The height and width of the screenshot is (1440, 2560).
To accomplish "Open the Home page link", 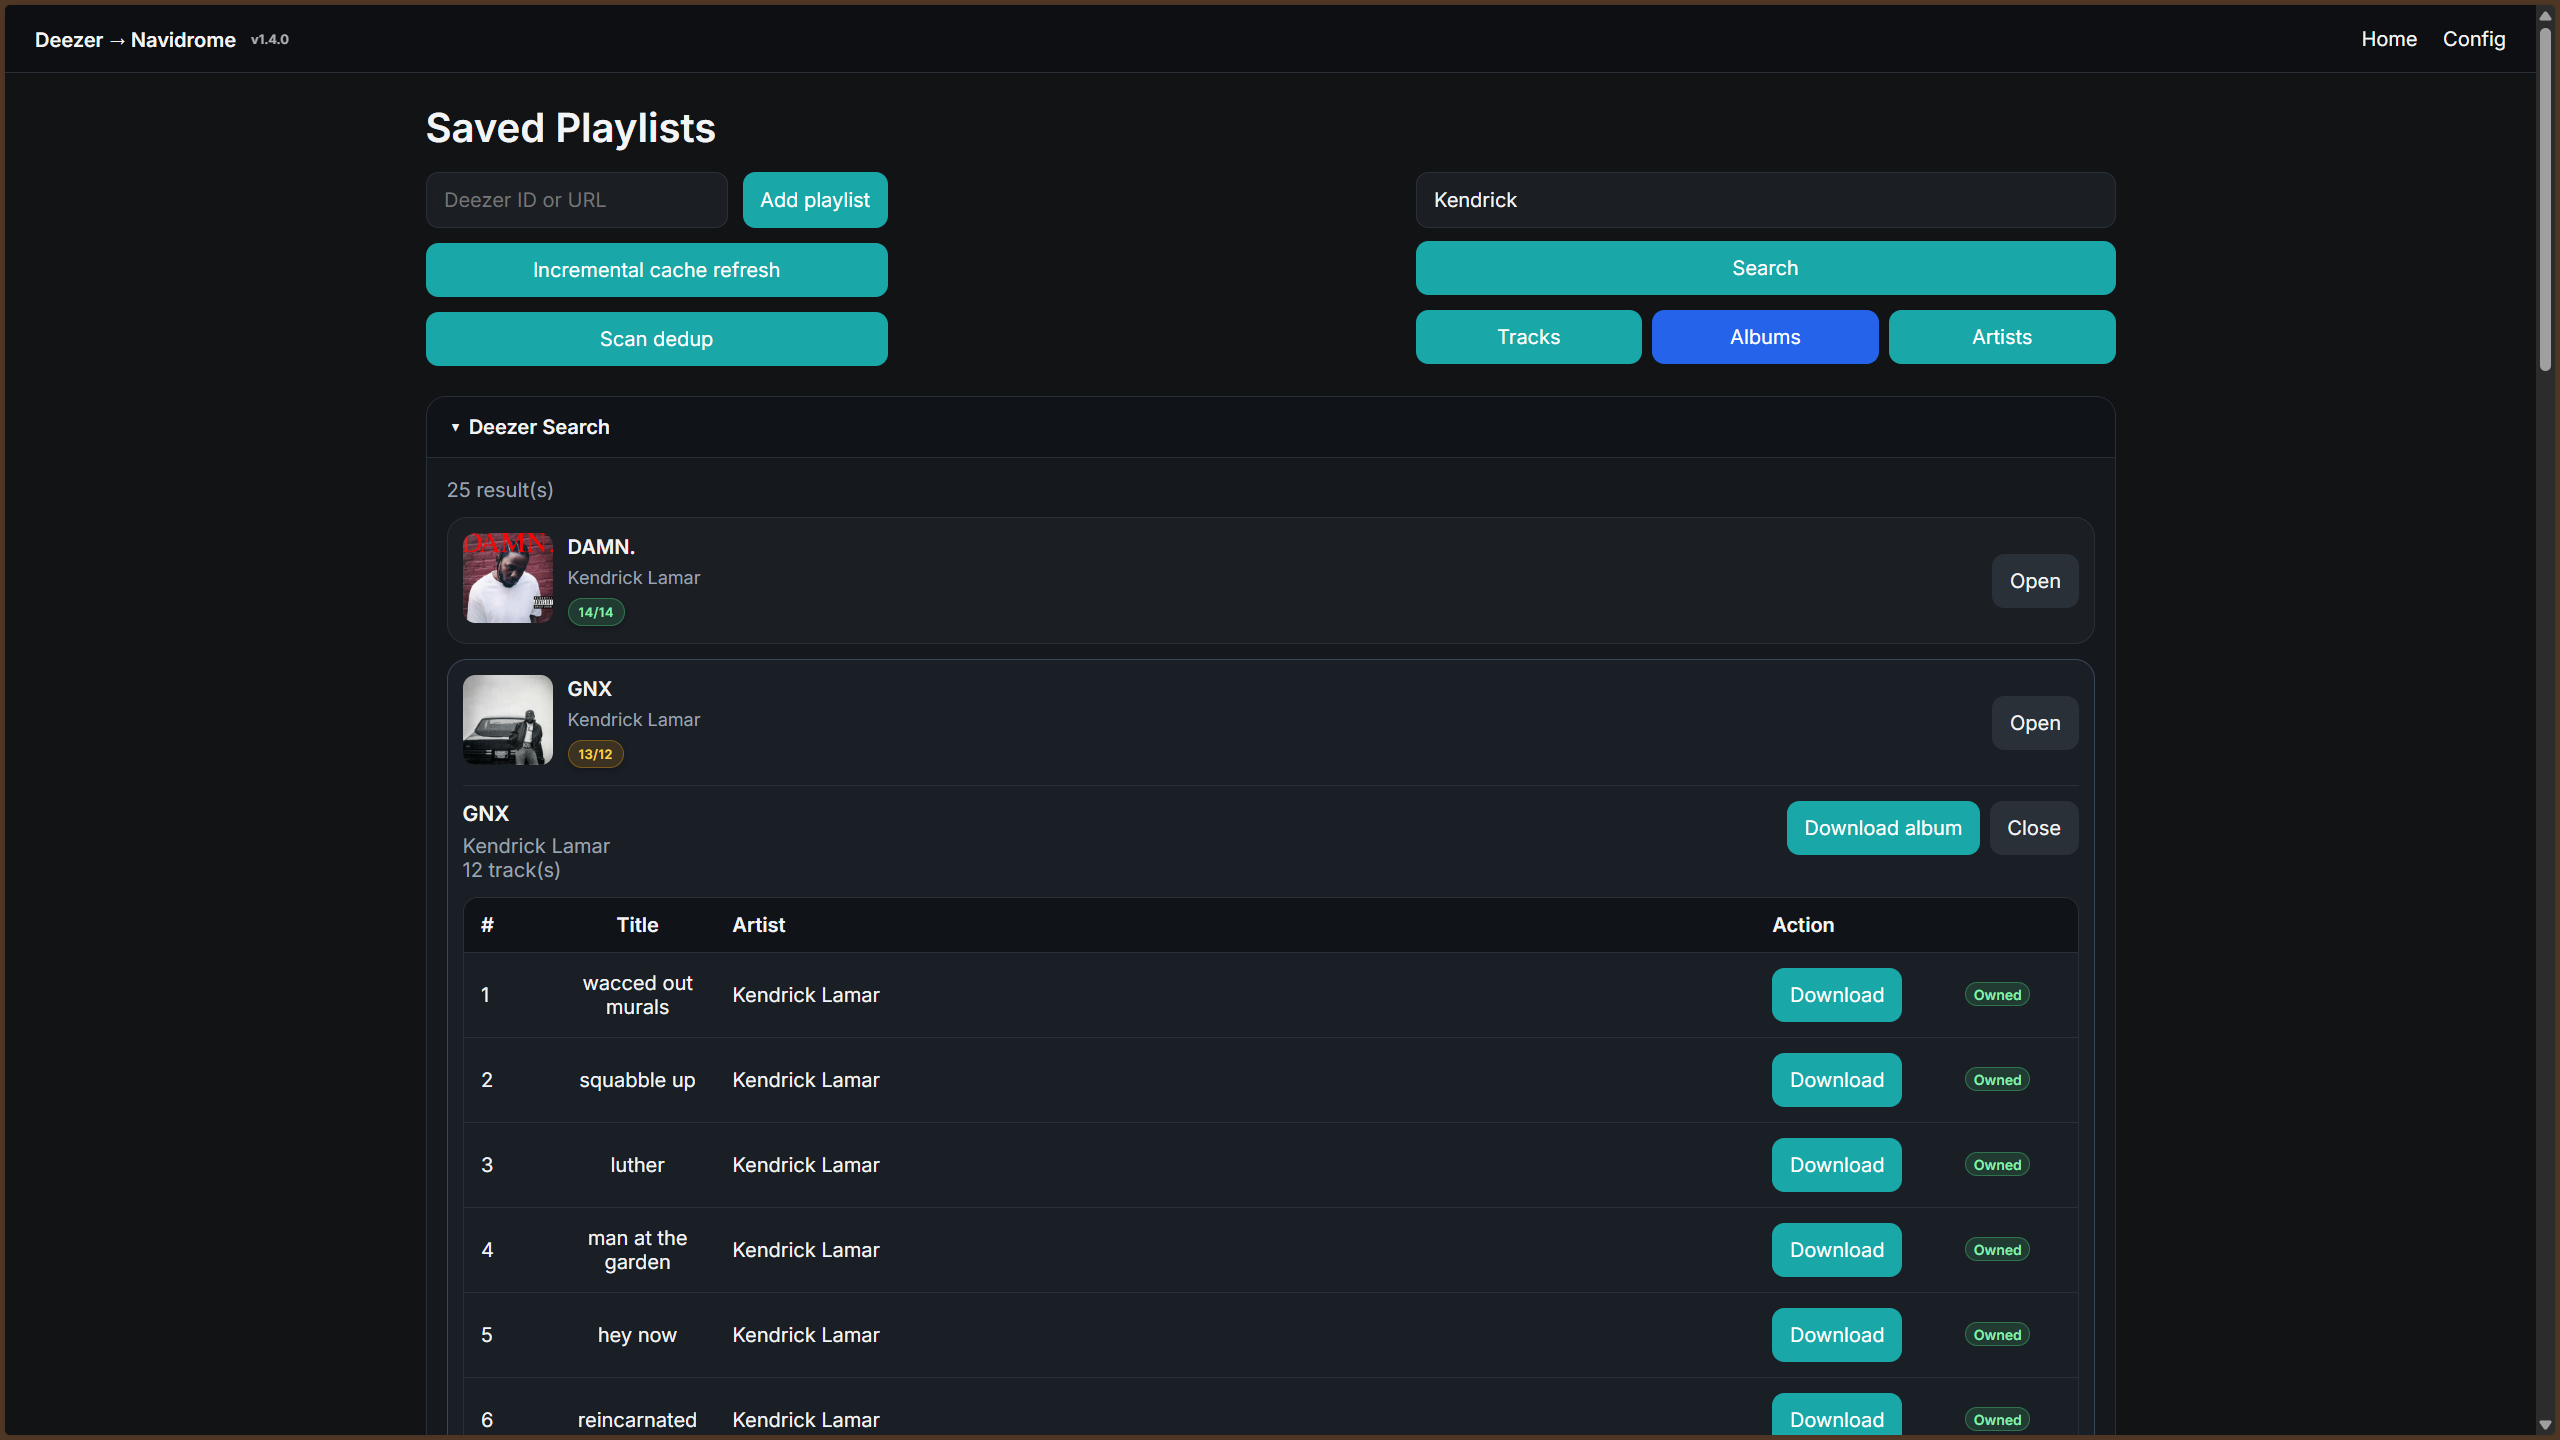I will (2389, 39).
